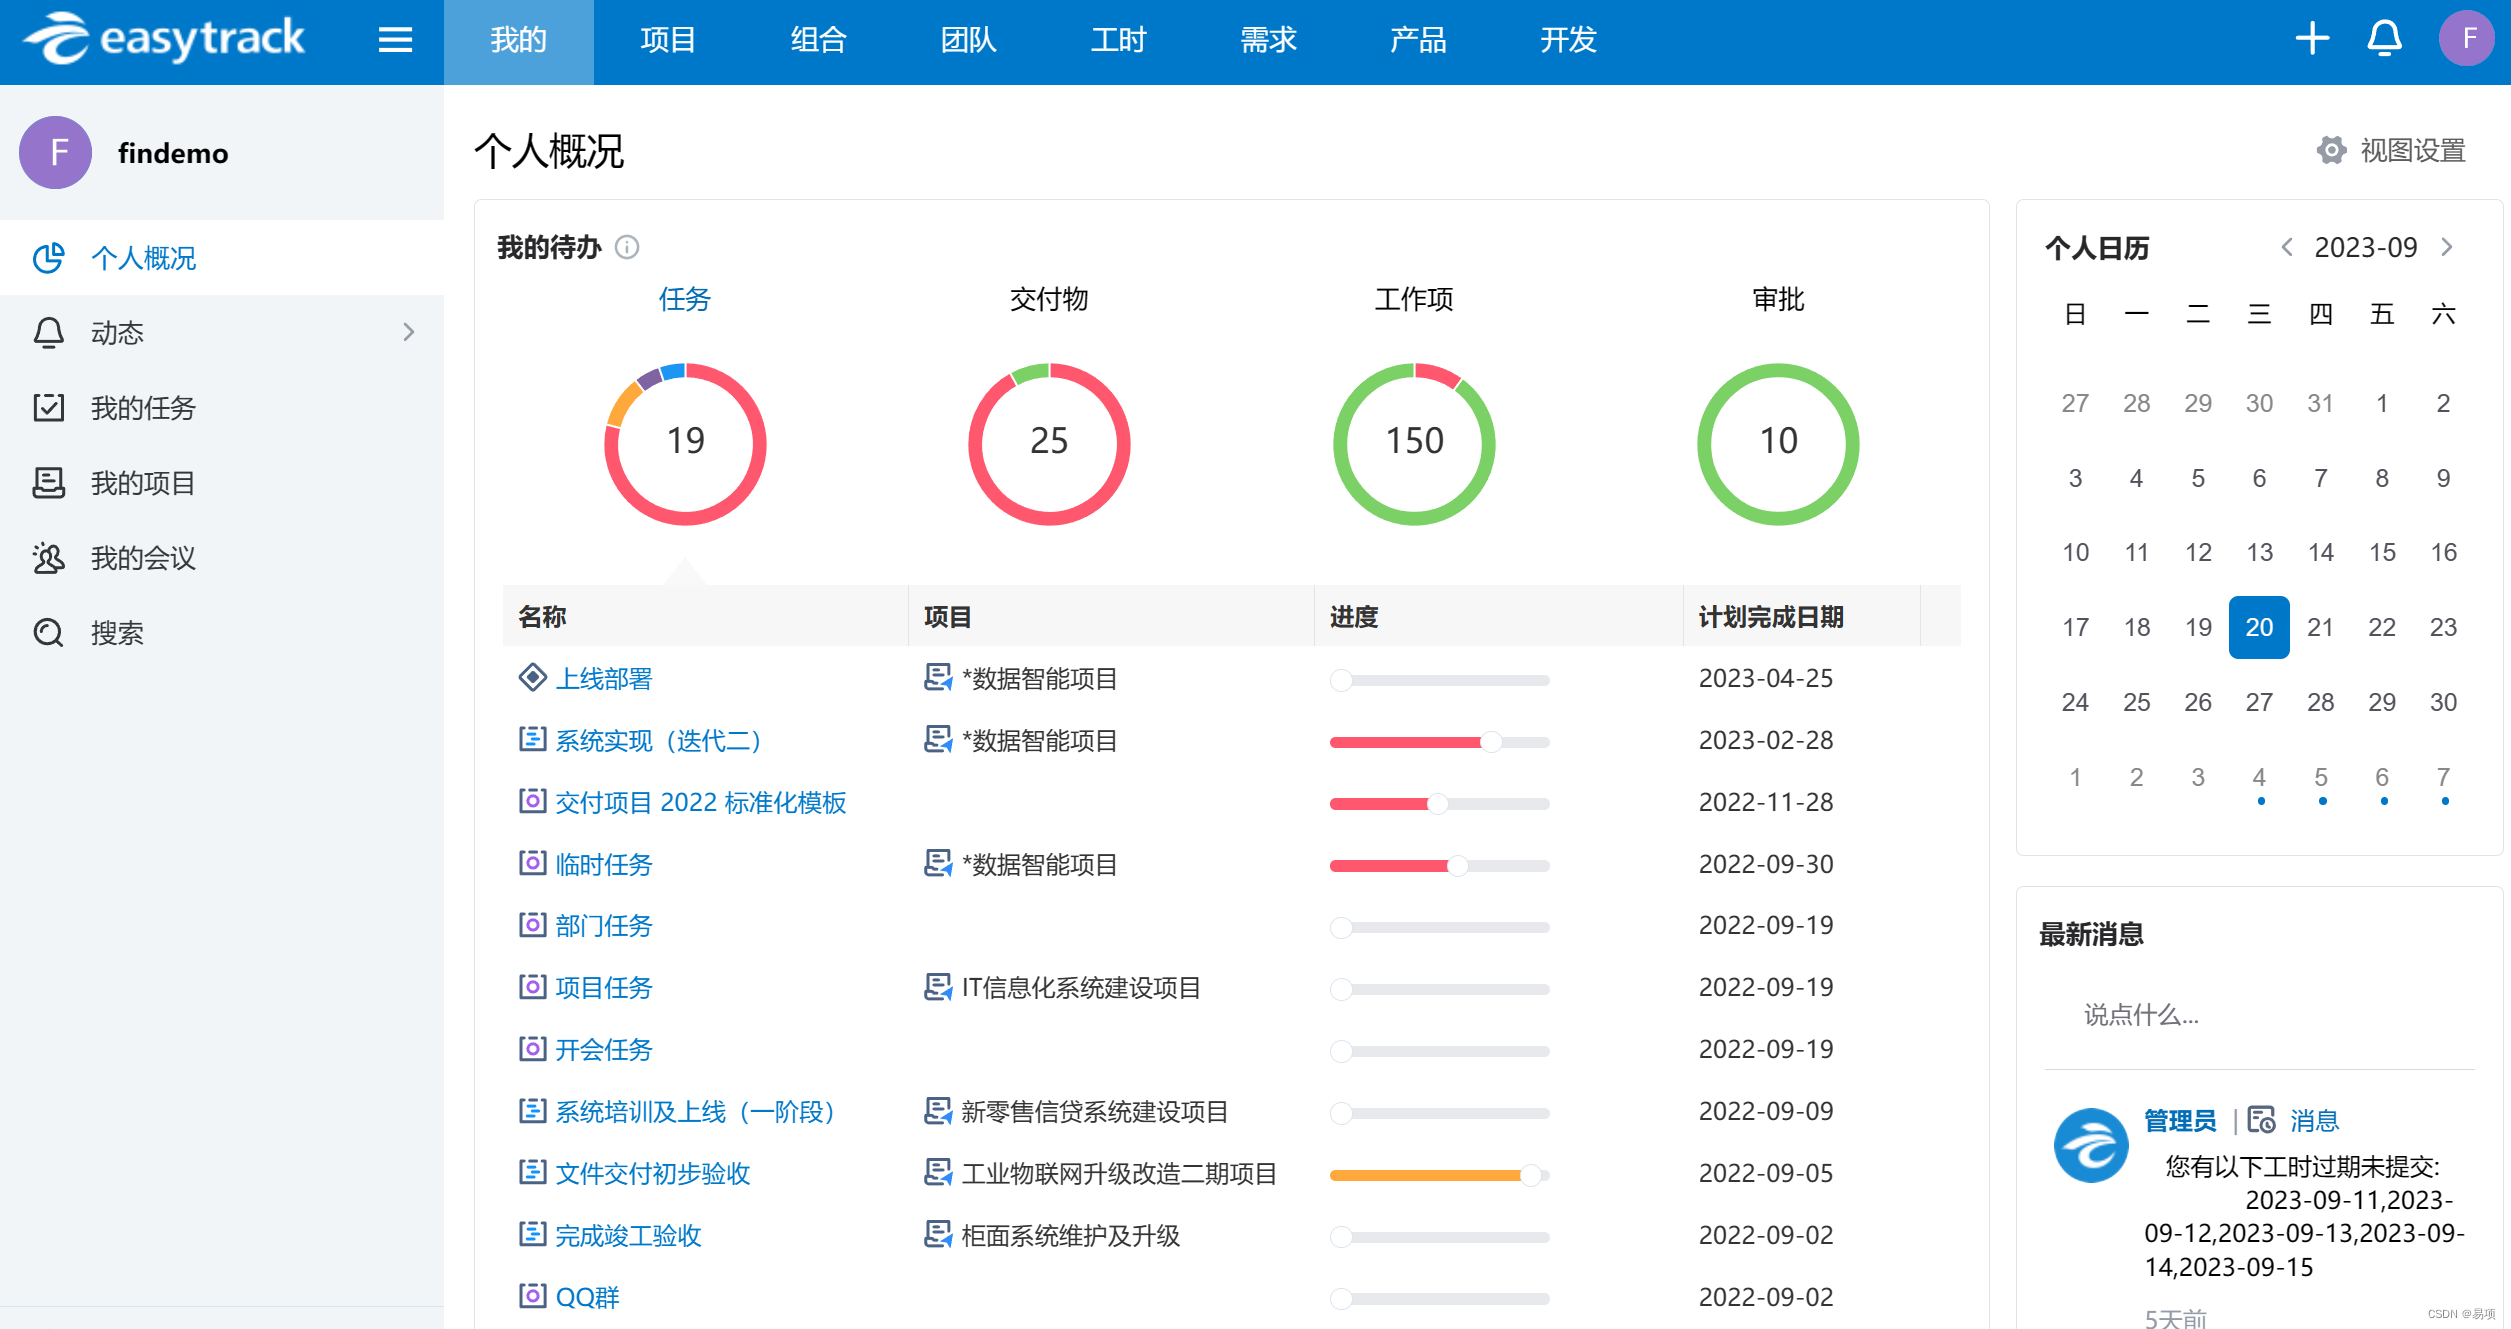The height and width of the screenshot is (1329, 2511).
Task: Click the info icon beside 我的待办
Action: point(627,247)
